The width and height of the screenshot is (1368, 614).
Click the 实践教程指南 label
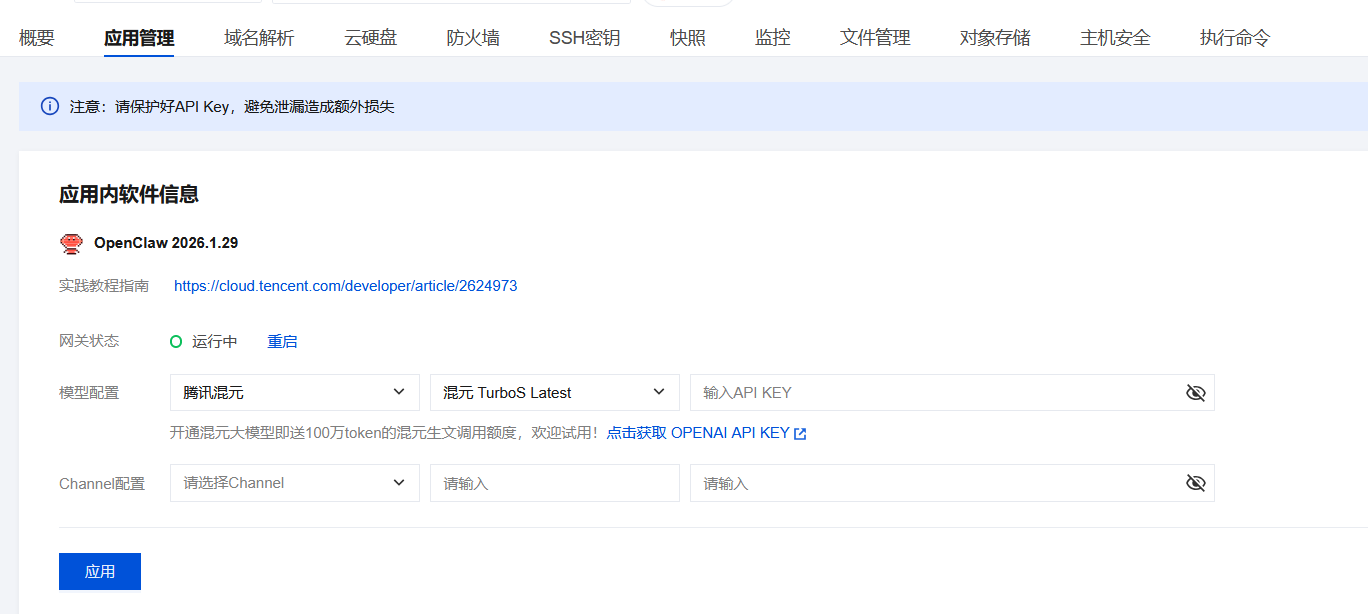(x=104, y=286)
